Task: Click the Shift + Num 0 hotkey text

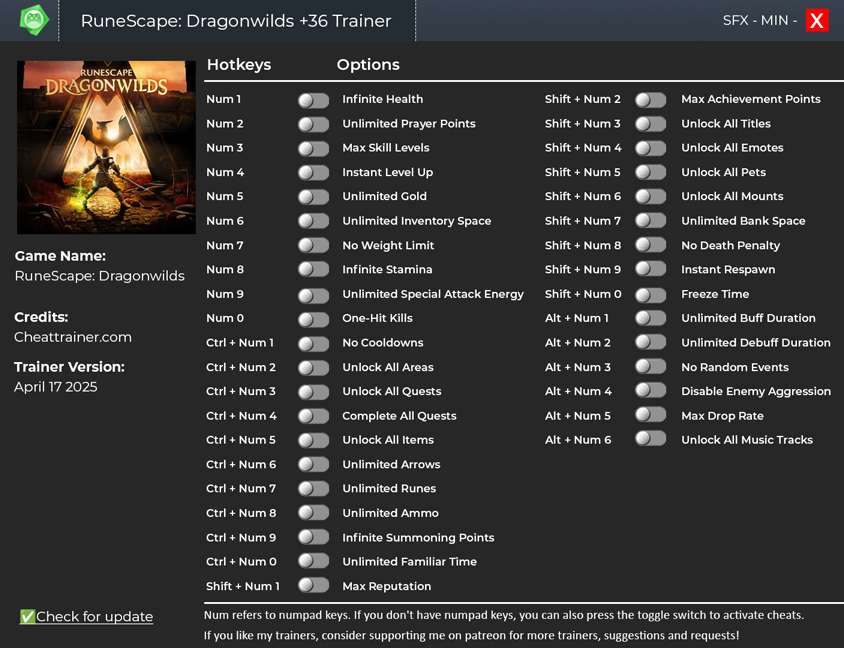Action: click(583, 294)
